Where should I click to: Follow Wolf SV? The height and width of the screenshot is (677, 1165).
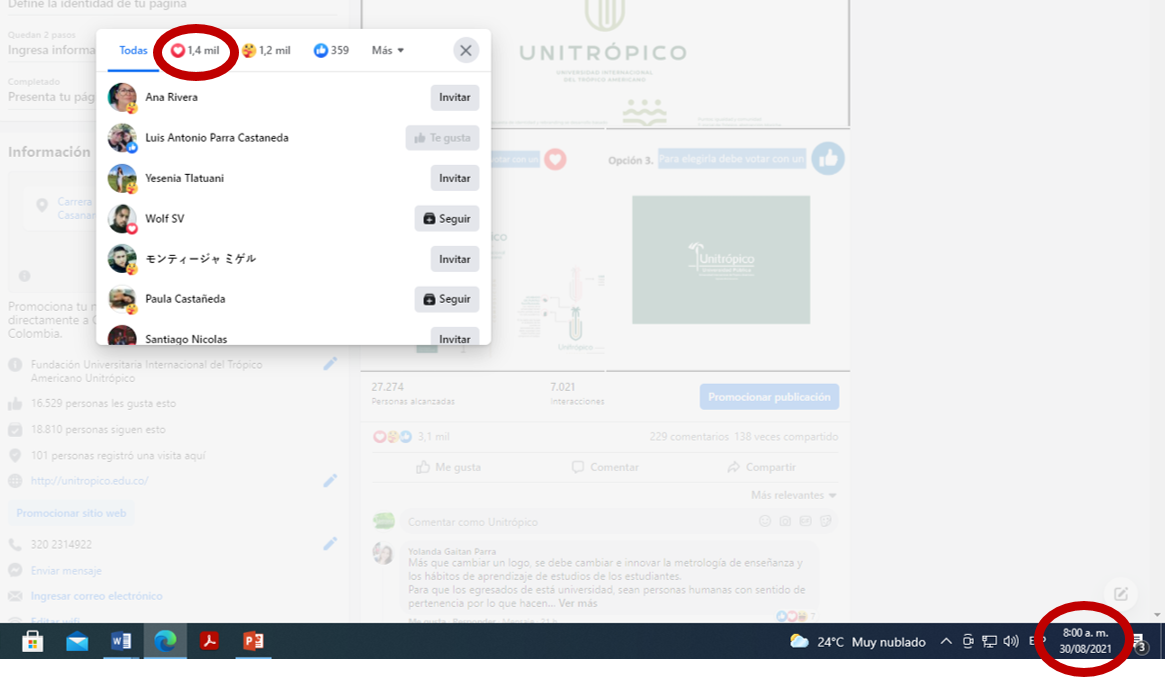[x=447, y=218]
